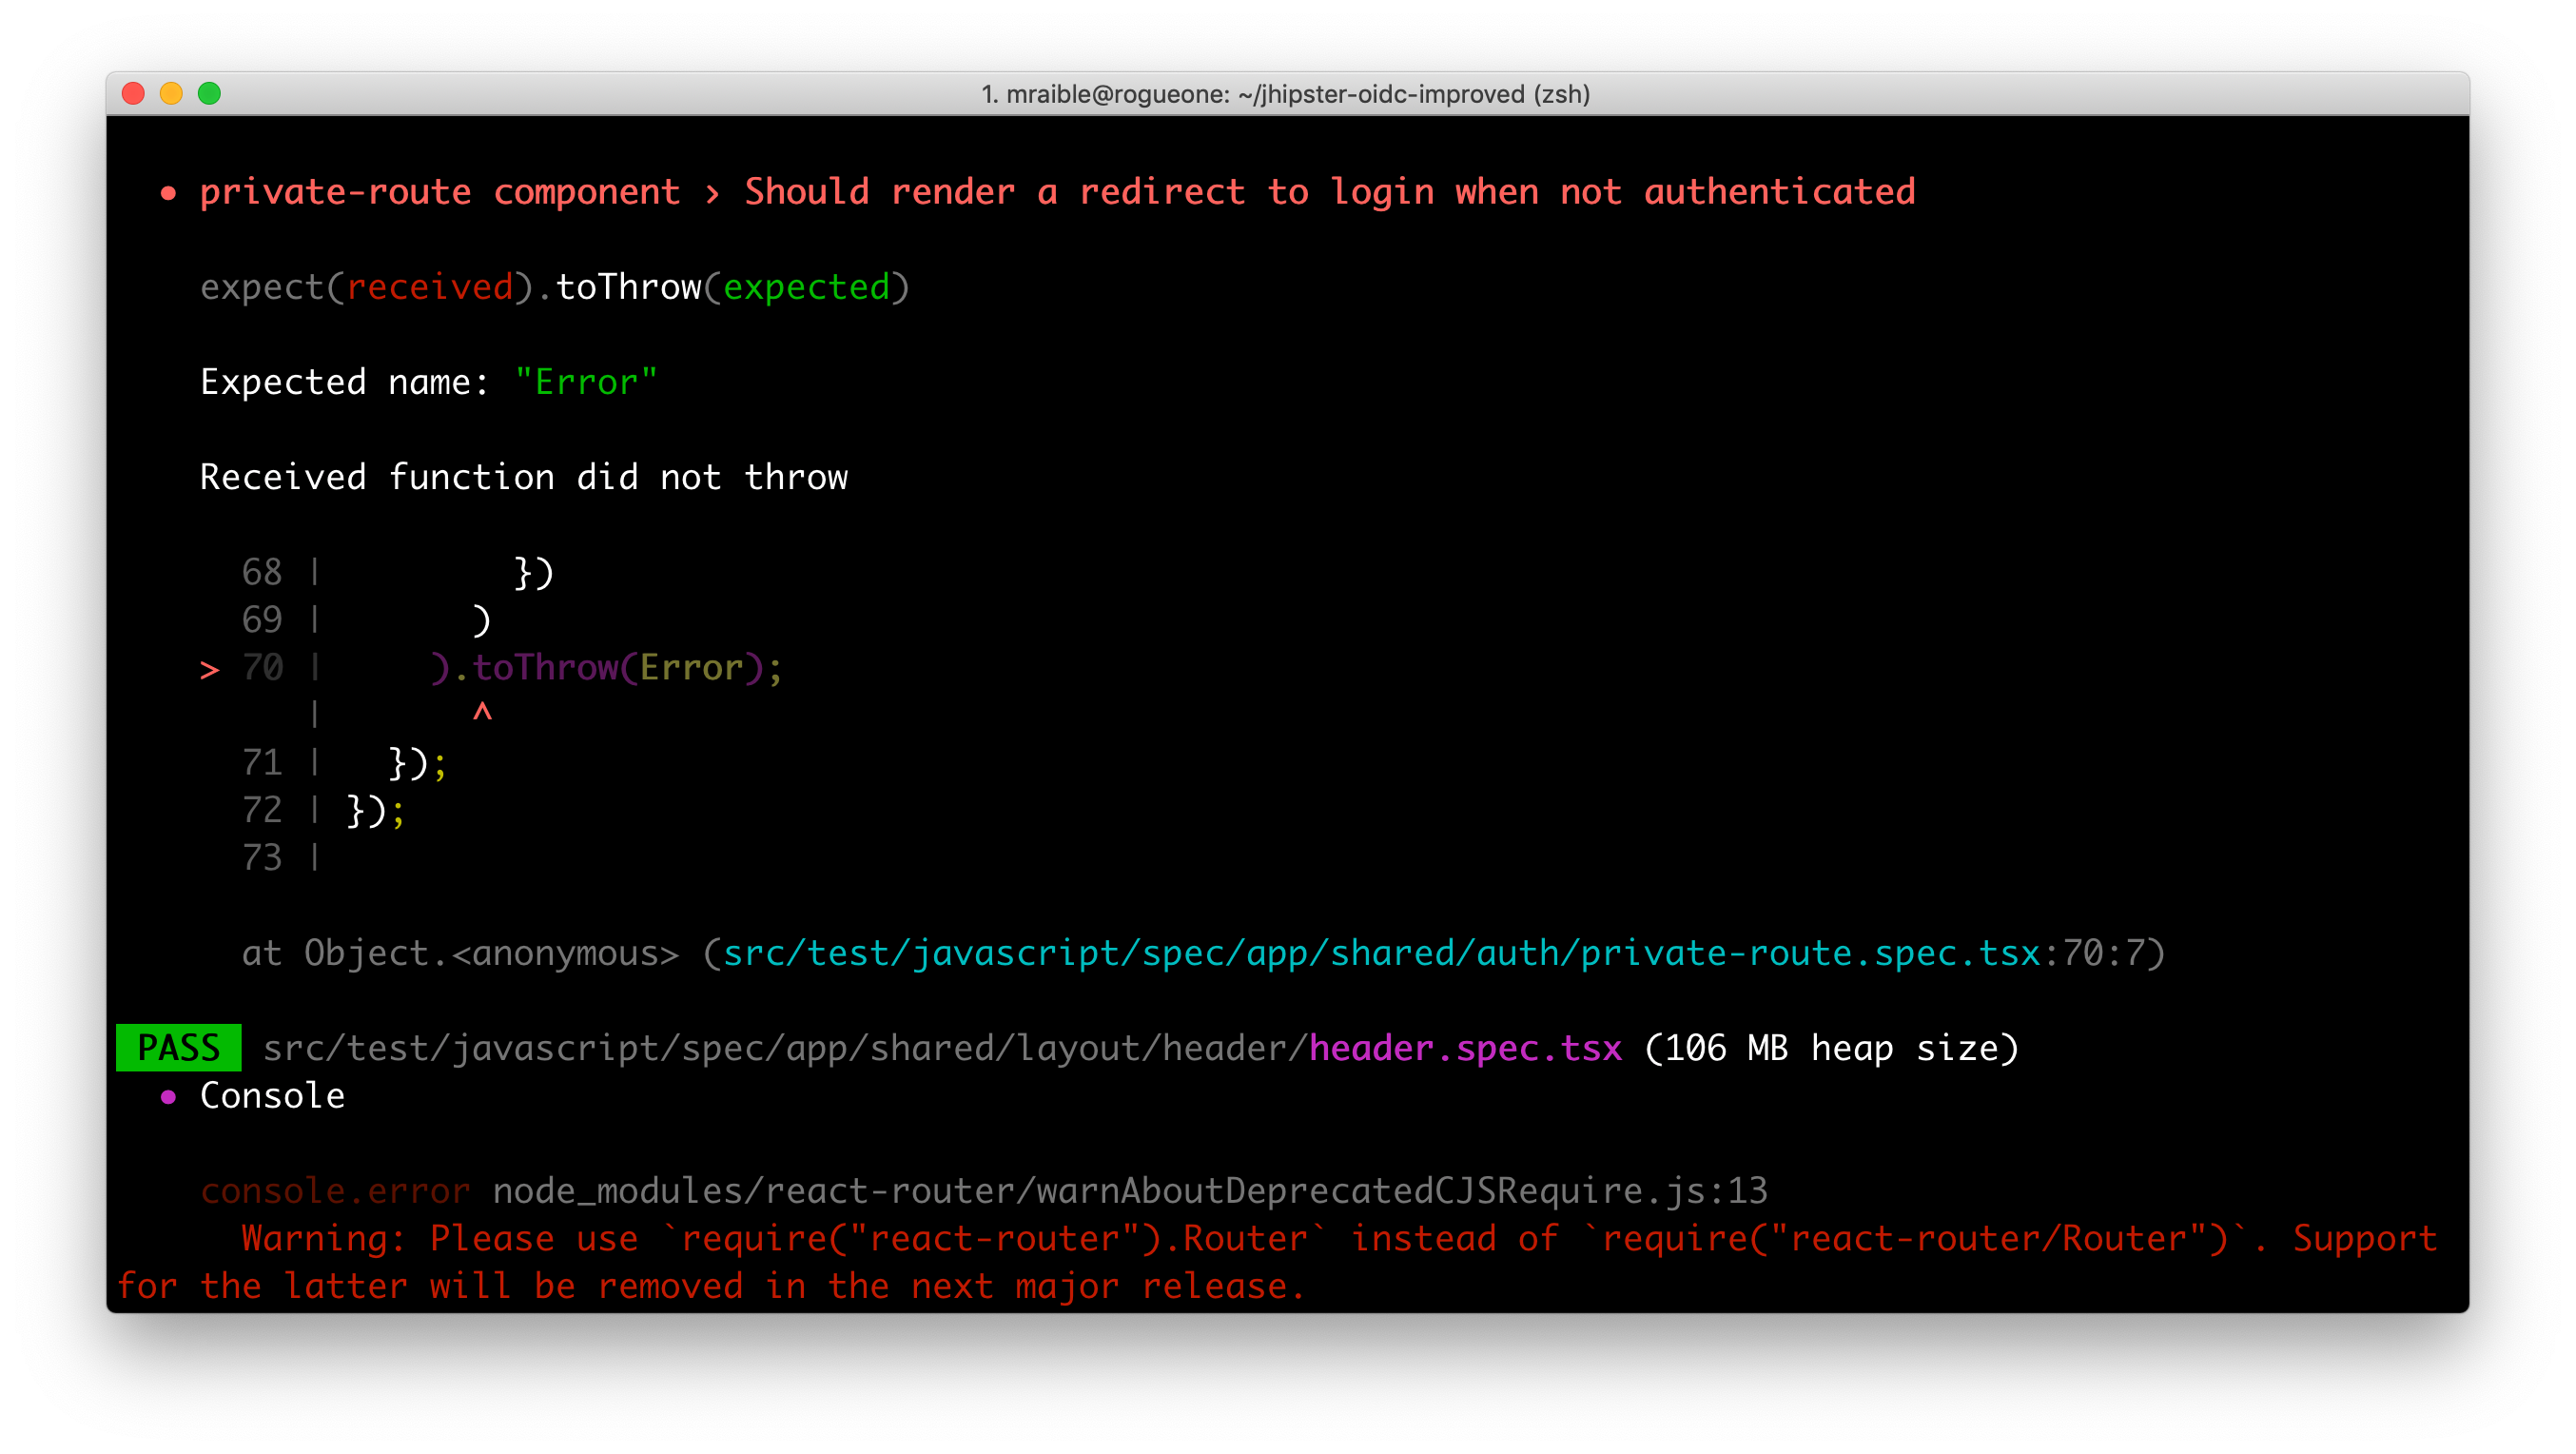Click the yellow minimize window button
The image size is (2576, 1454).
click(x=171, y=94)
